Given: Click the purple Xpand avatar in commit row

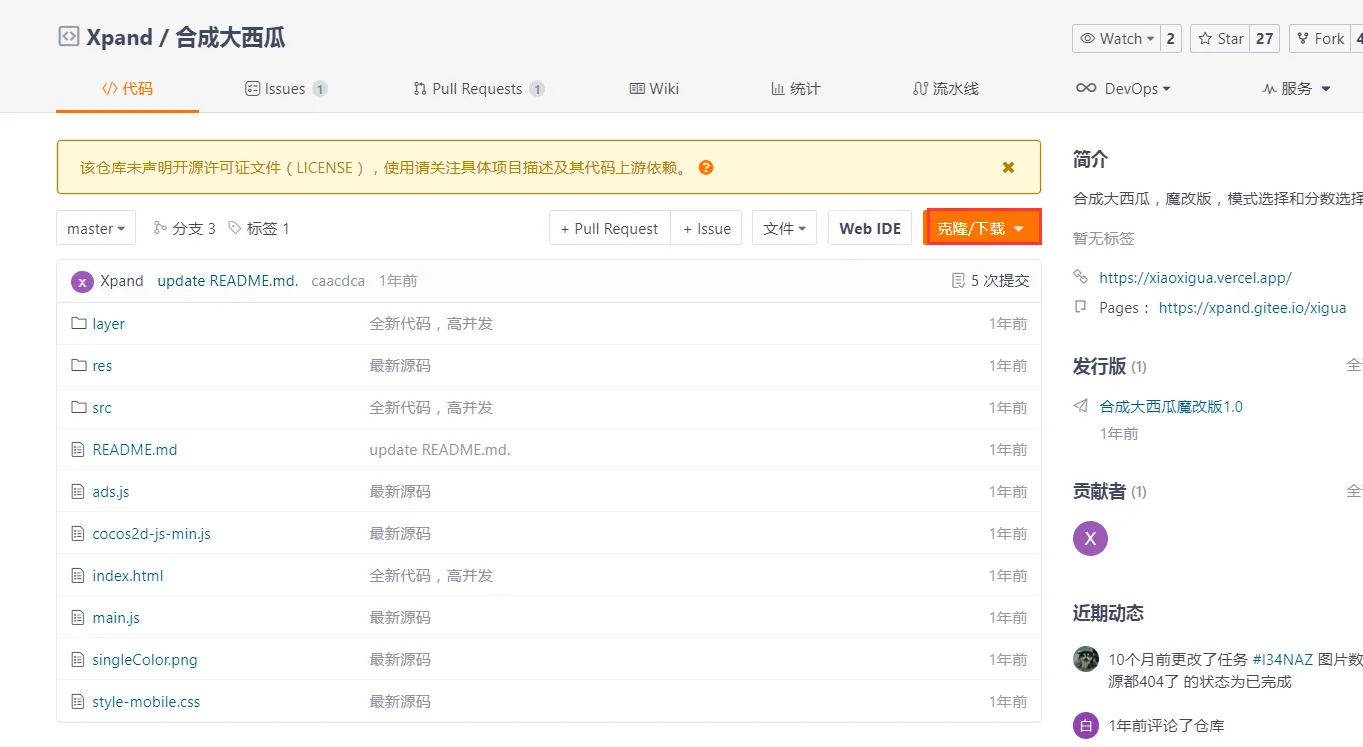Looking at the screenshot, I should 82,281.
